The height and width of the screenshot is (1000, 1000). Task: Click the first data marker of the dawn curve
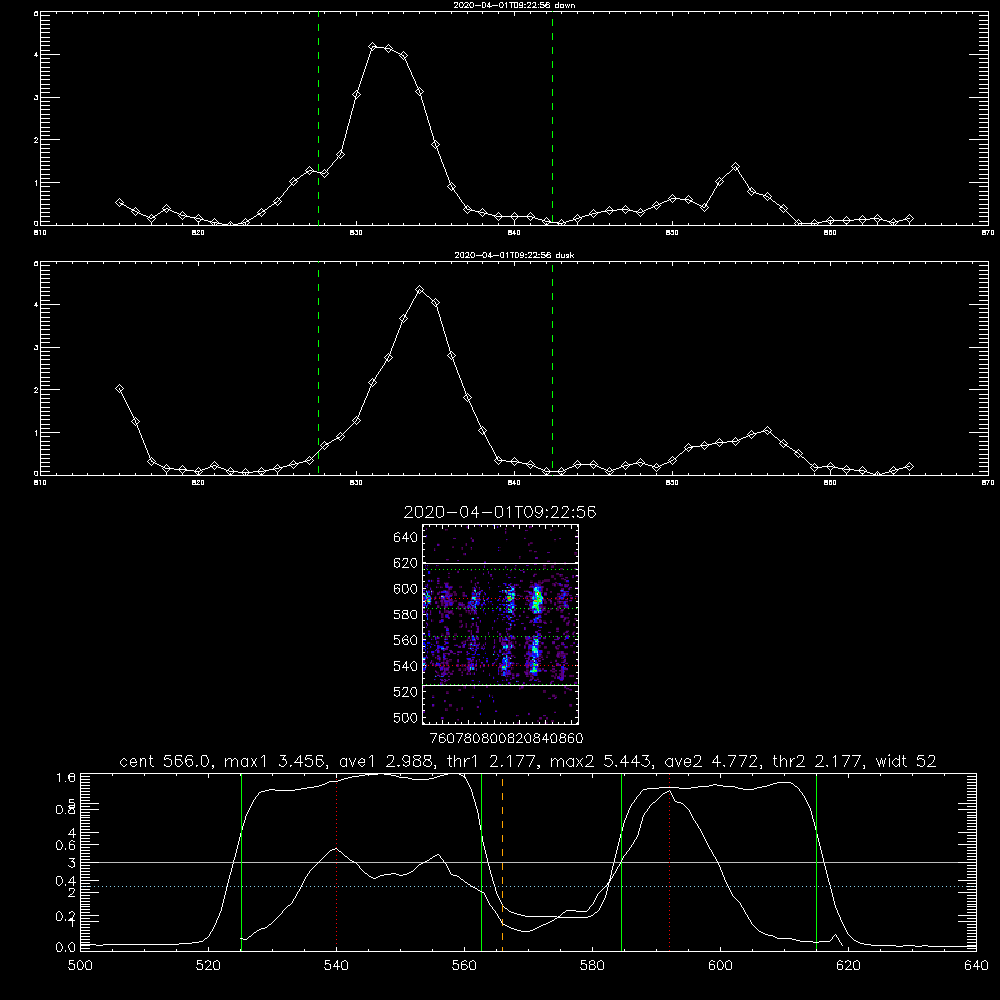click(119, 202)
